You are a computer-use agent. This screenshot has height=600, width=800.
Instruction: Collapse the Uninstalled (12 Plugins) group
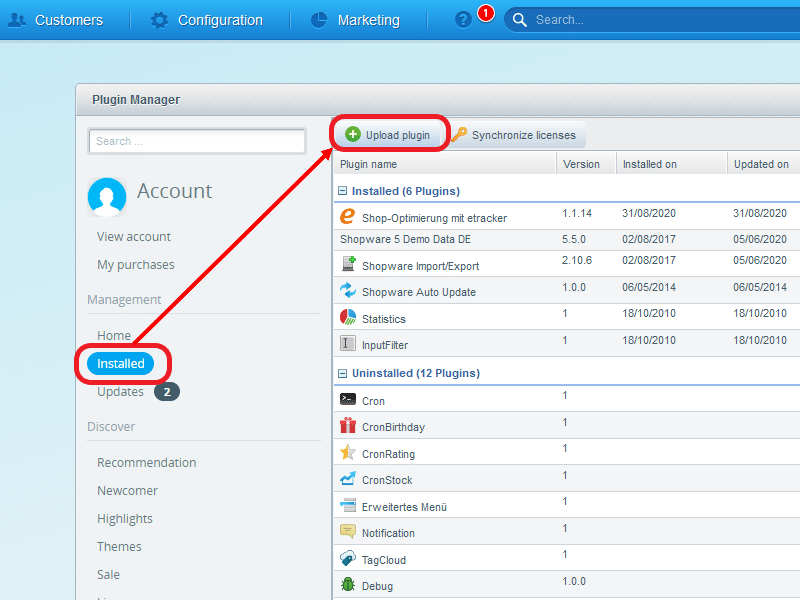(342, 373)
